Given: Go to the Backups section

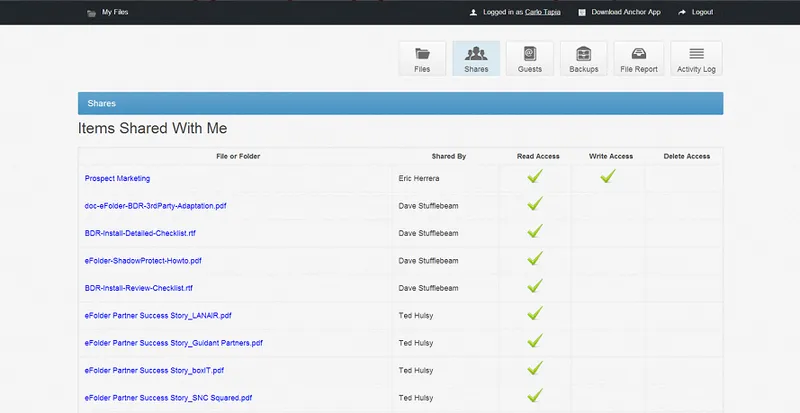Looking at the screenshot, I should pos(584,59).
